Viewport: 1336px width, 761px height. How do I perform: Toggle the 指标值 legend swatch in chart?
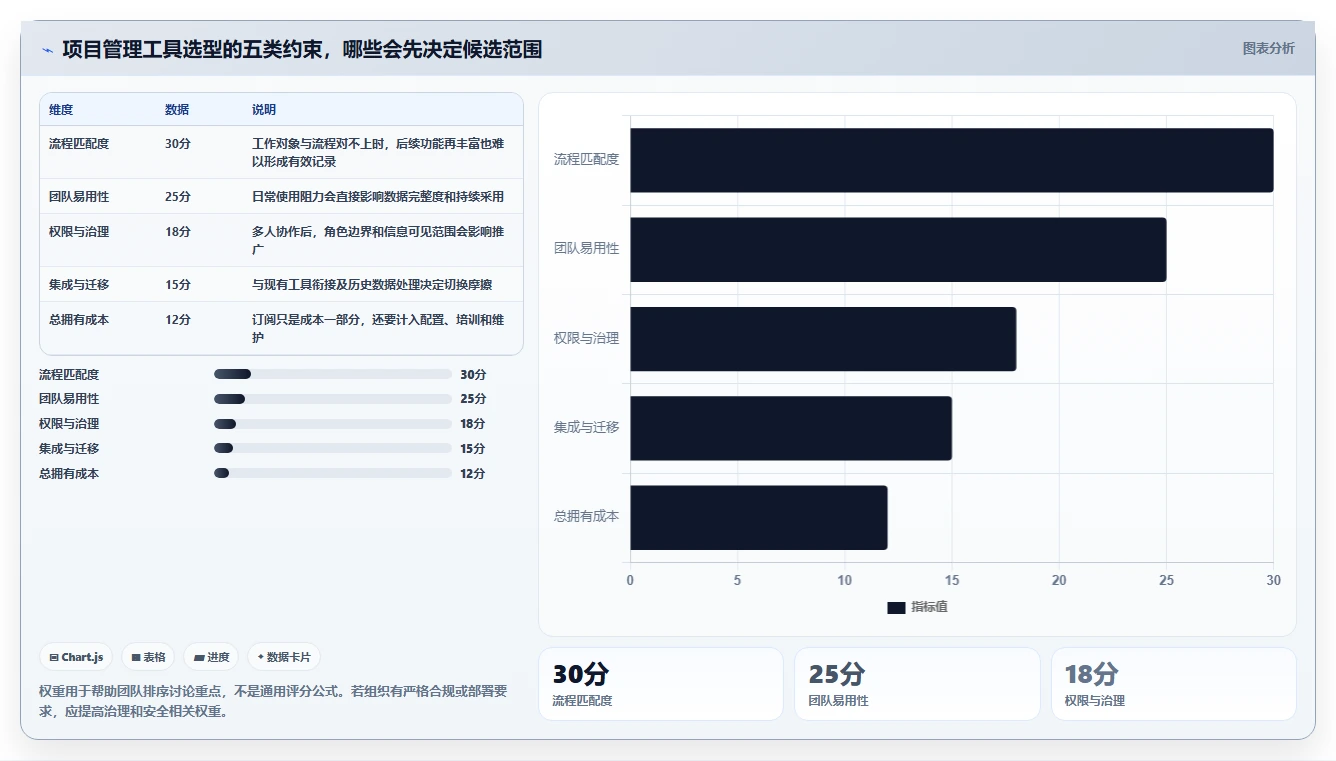896,607
